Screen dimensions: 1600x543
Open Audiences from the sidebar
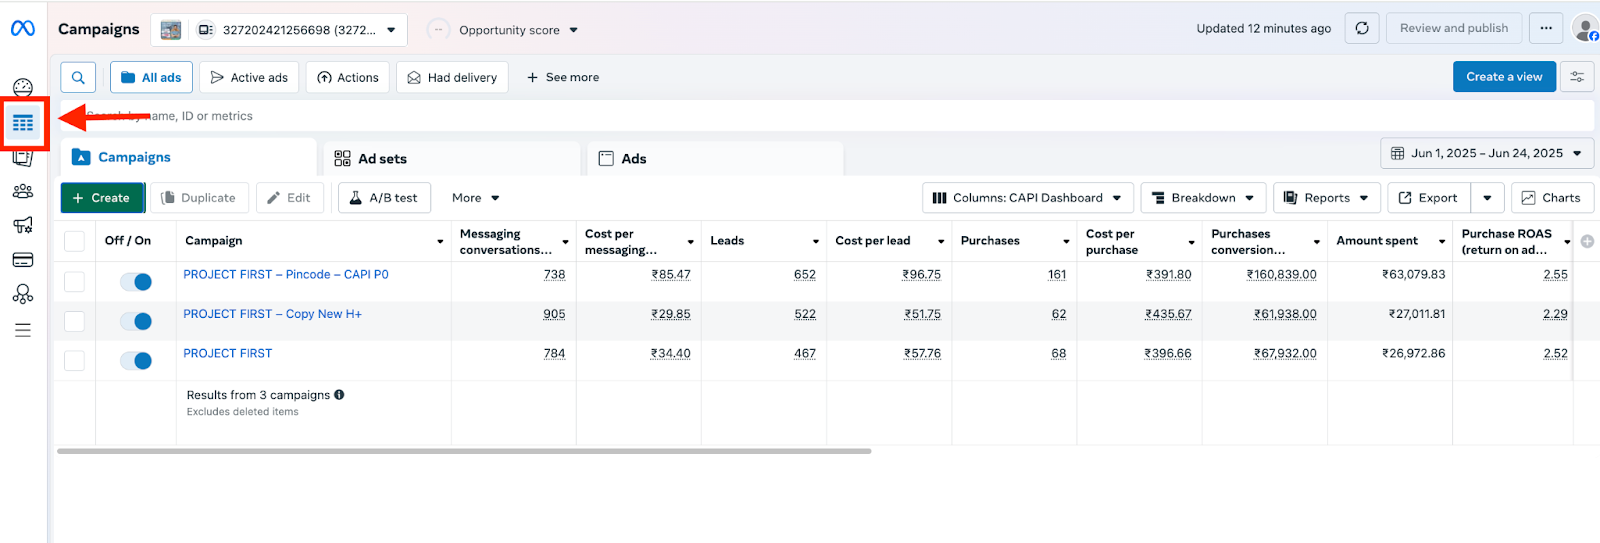[23, 191]
